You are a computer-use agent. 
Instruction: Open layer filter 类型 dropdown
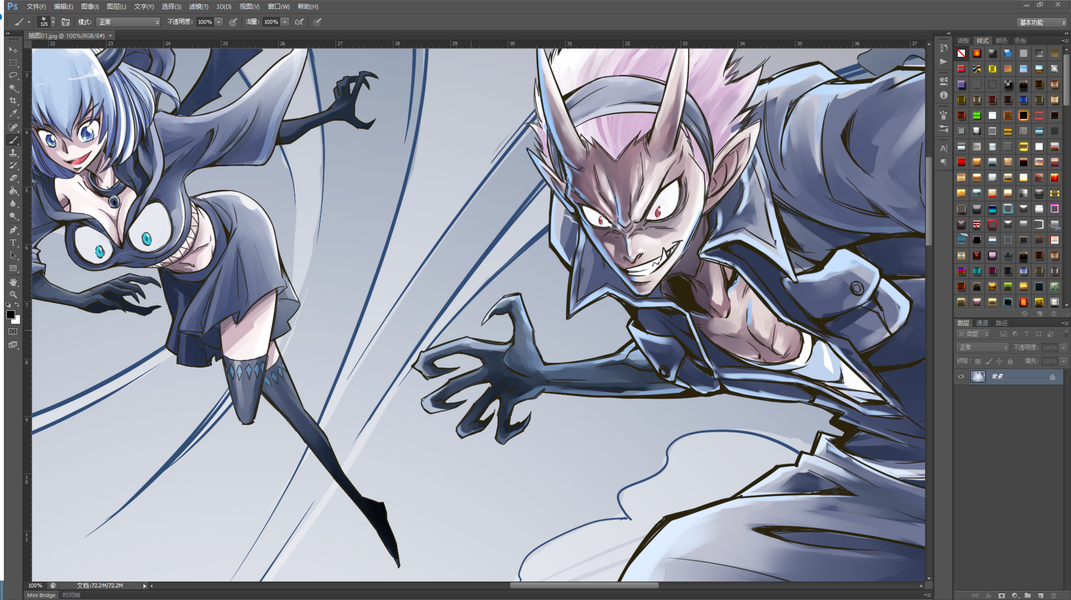[x=973, y=333]
